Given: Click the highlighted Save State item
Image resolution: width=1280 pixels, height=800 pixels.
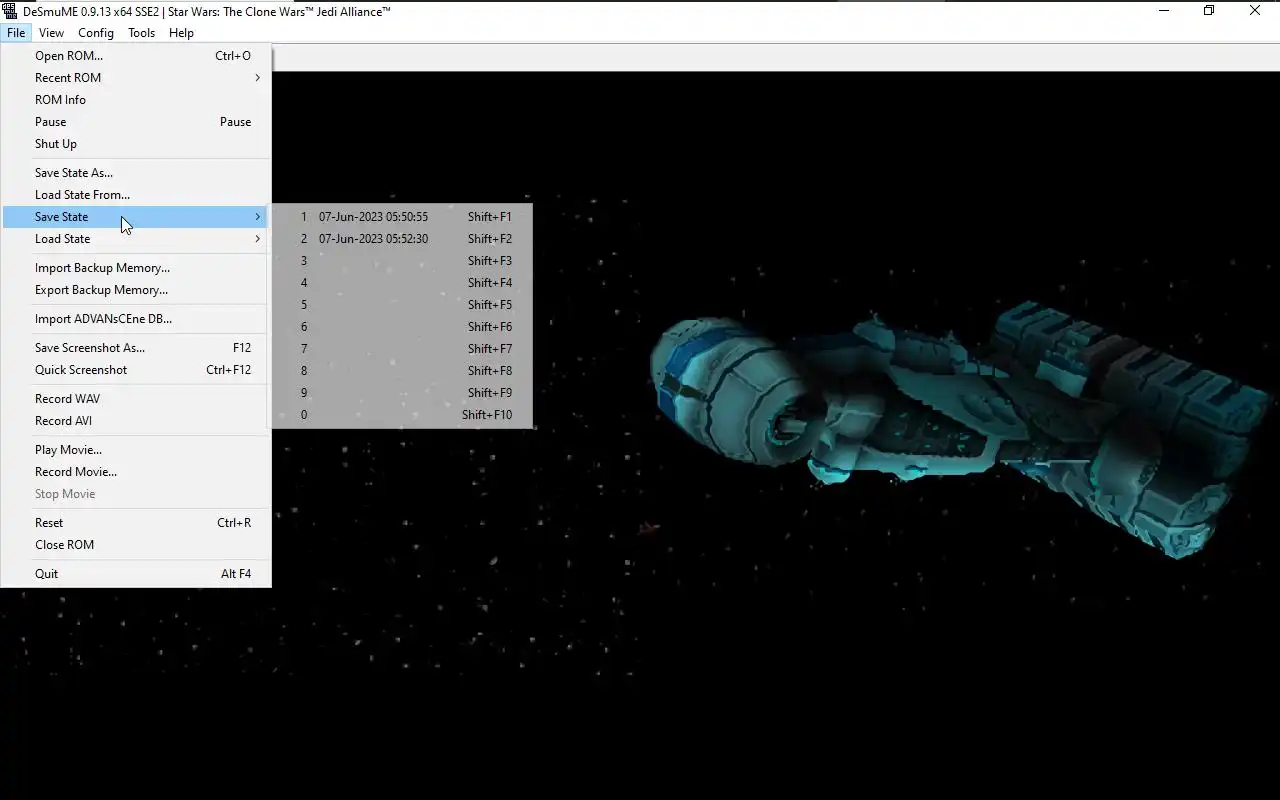Looking at the screenshot, I should tap(136, 217).
